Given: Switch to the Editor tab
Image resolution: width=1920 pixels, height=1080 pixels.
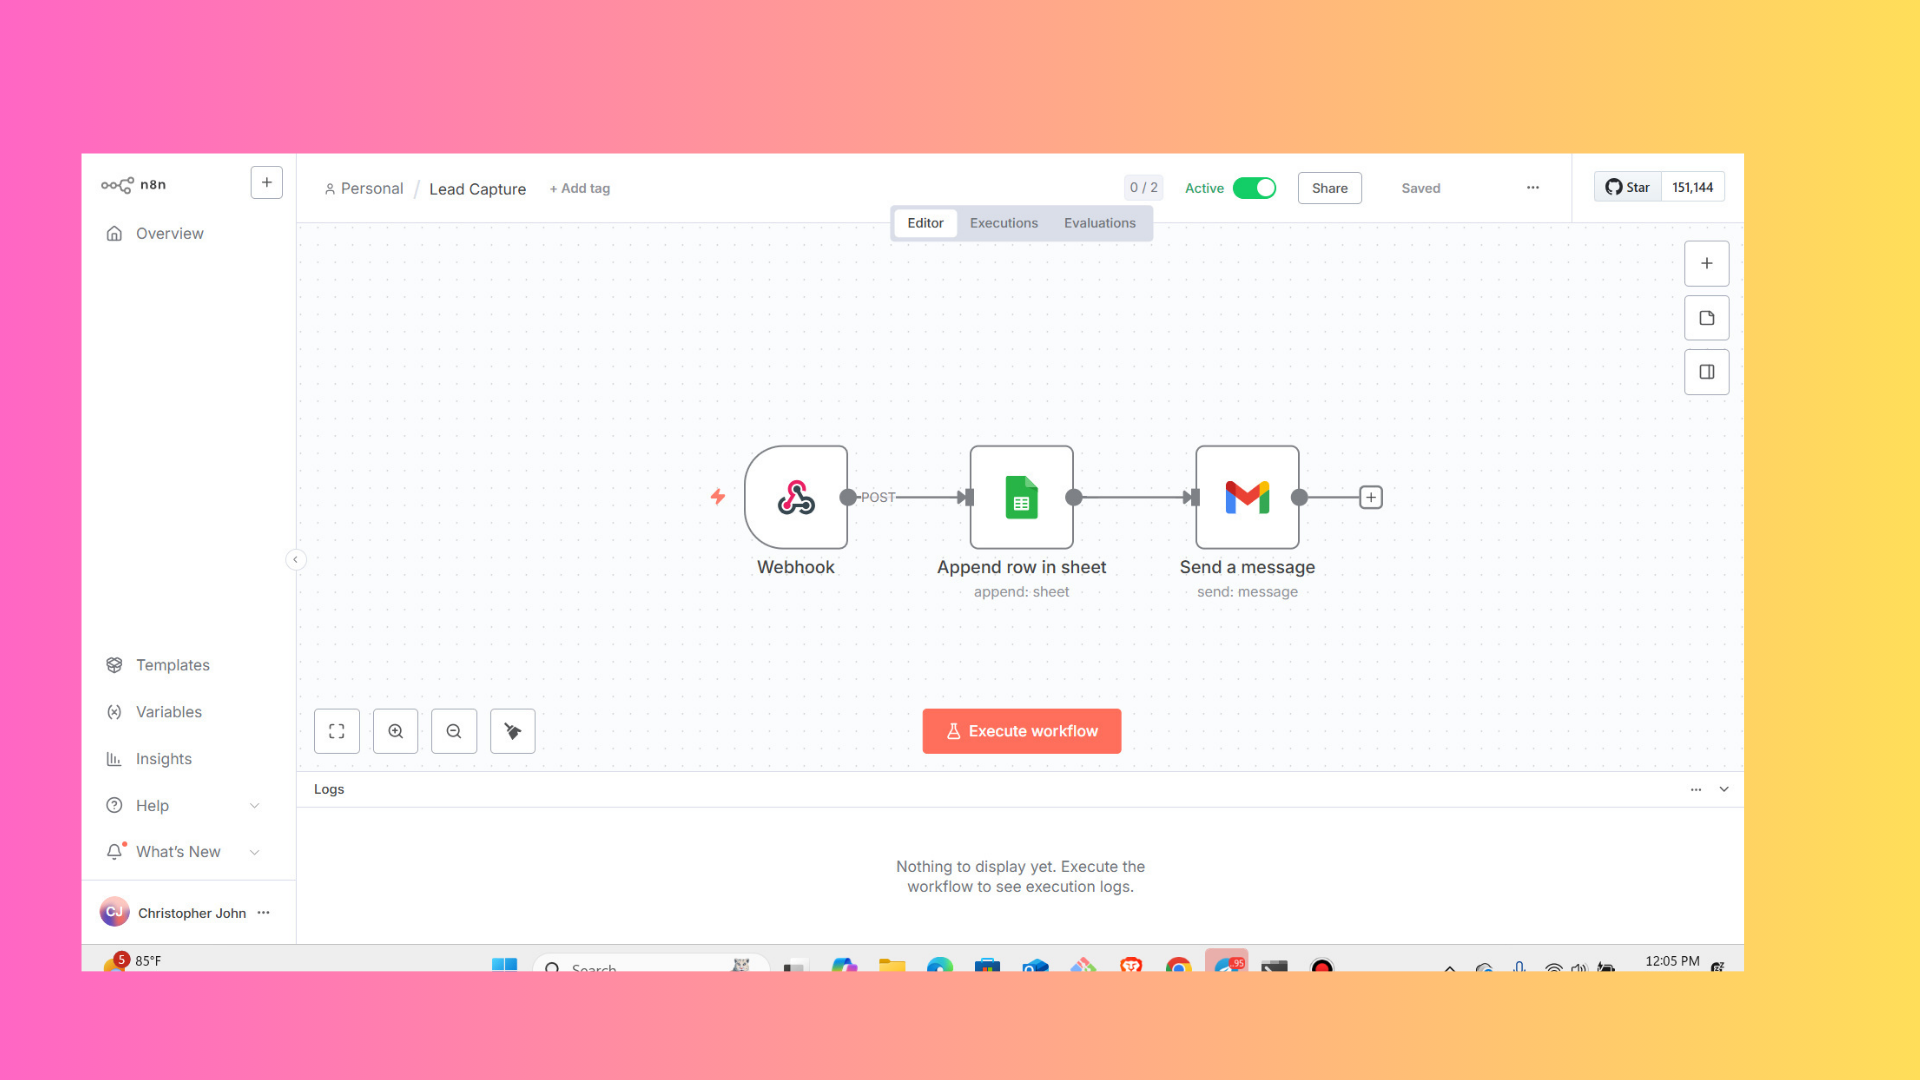Looking at the screenshot, I should (925, 223).
